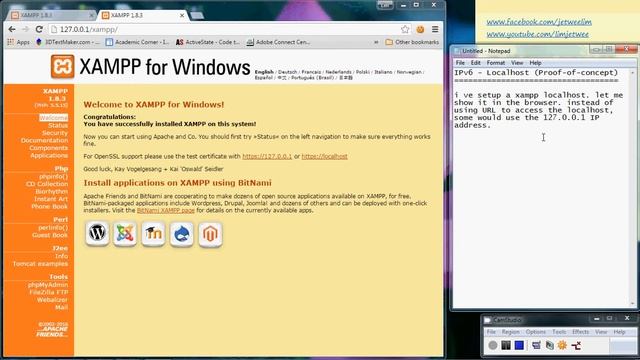This screenshot has height=360, width=640.
Task: Bookmark this page with the star
Action: [405, 29]
